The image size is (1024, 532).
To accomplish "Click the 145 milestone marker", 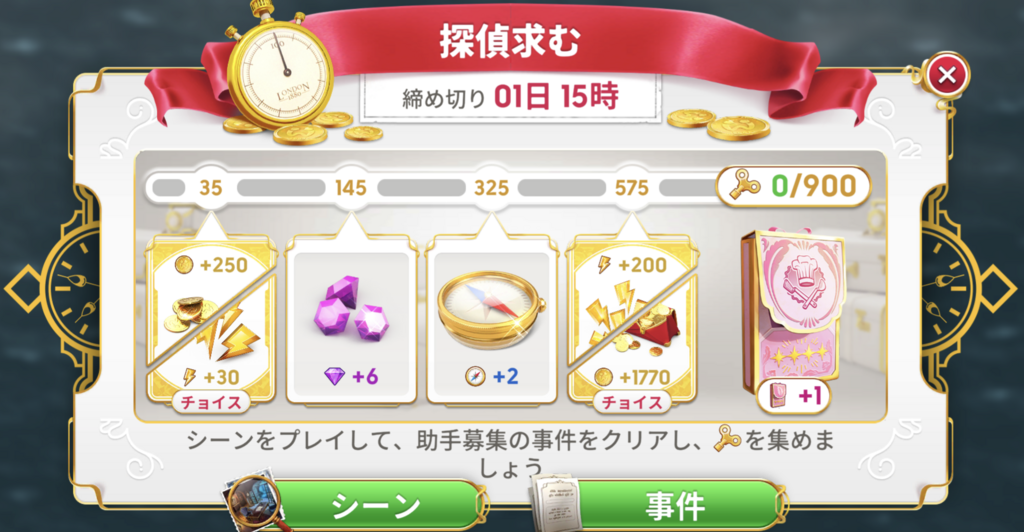I will click(x=351, y=188).
